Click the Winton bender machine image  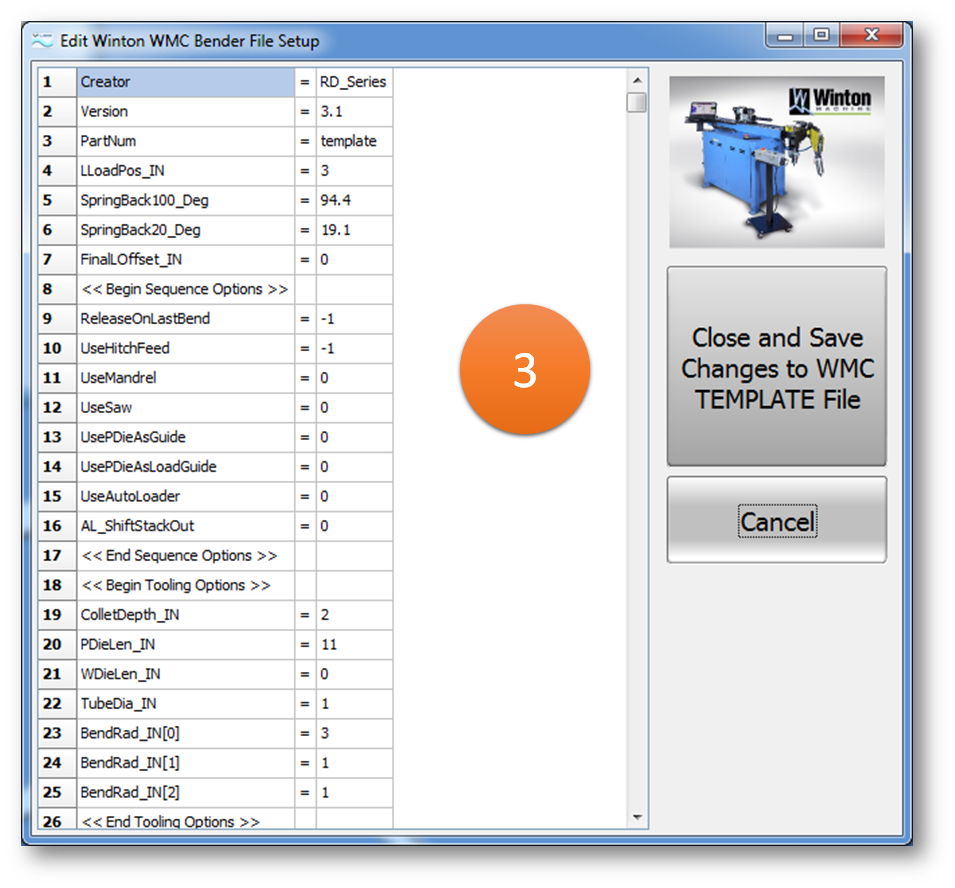click(777, 162)
